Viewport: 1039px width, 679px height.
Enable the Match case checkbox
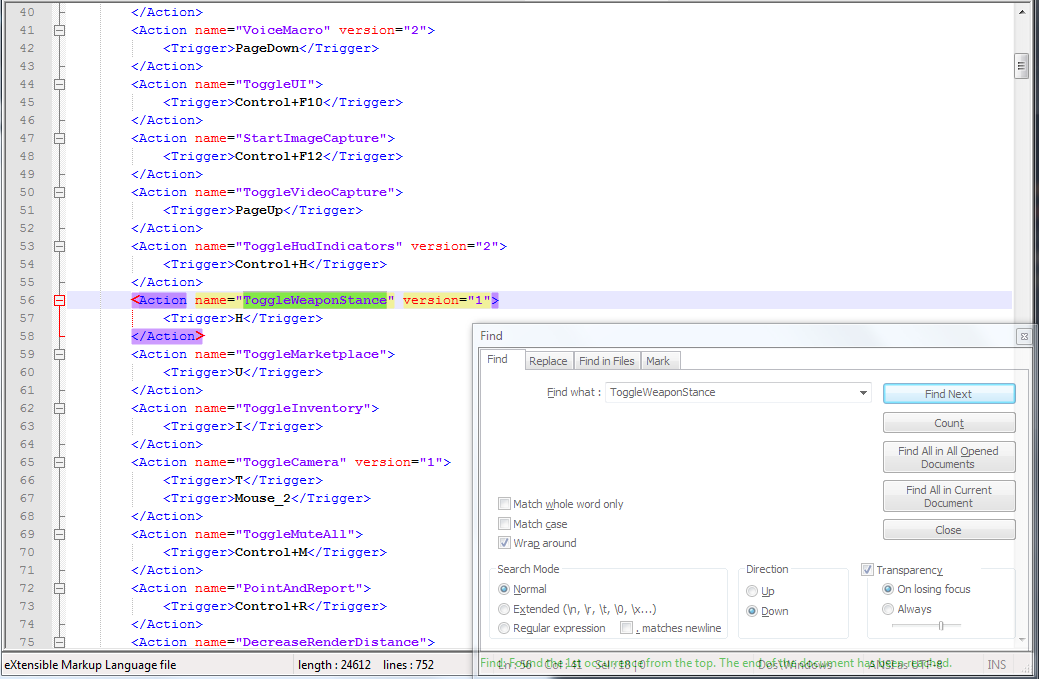504,524
